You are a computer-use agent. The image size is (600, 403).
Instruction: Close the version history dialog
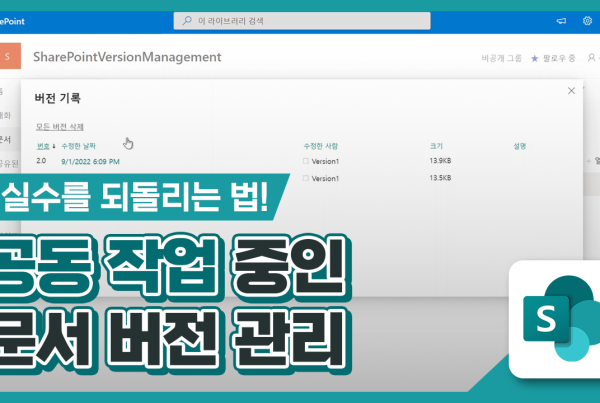(571, 91)
